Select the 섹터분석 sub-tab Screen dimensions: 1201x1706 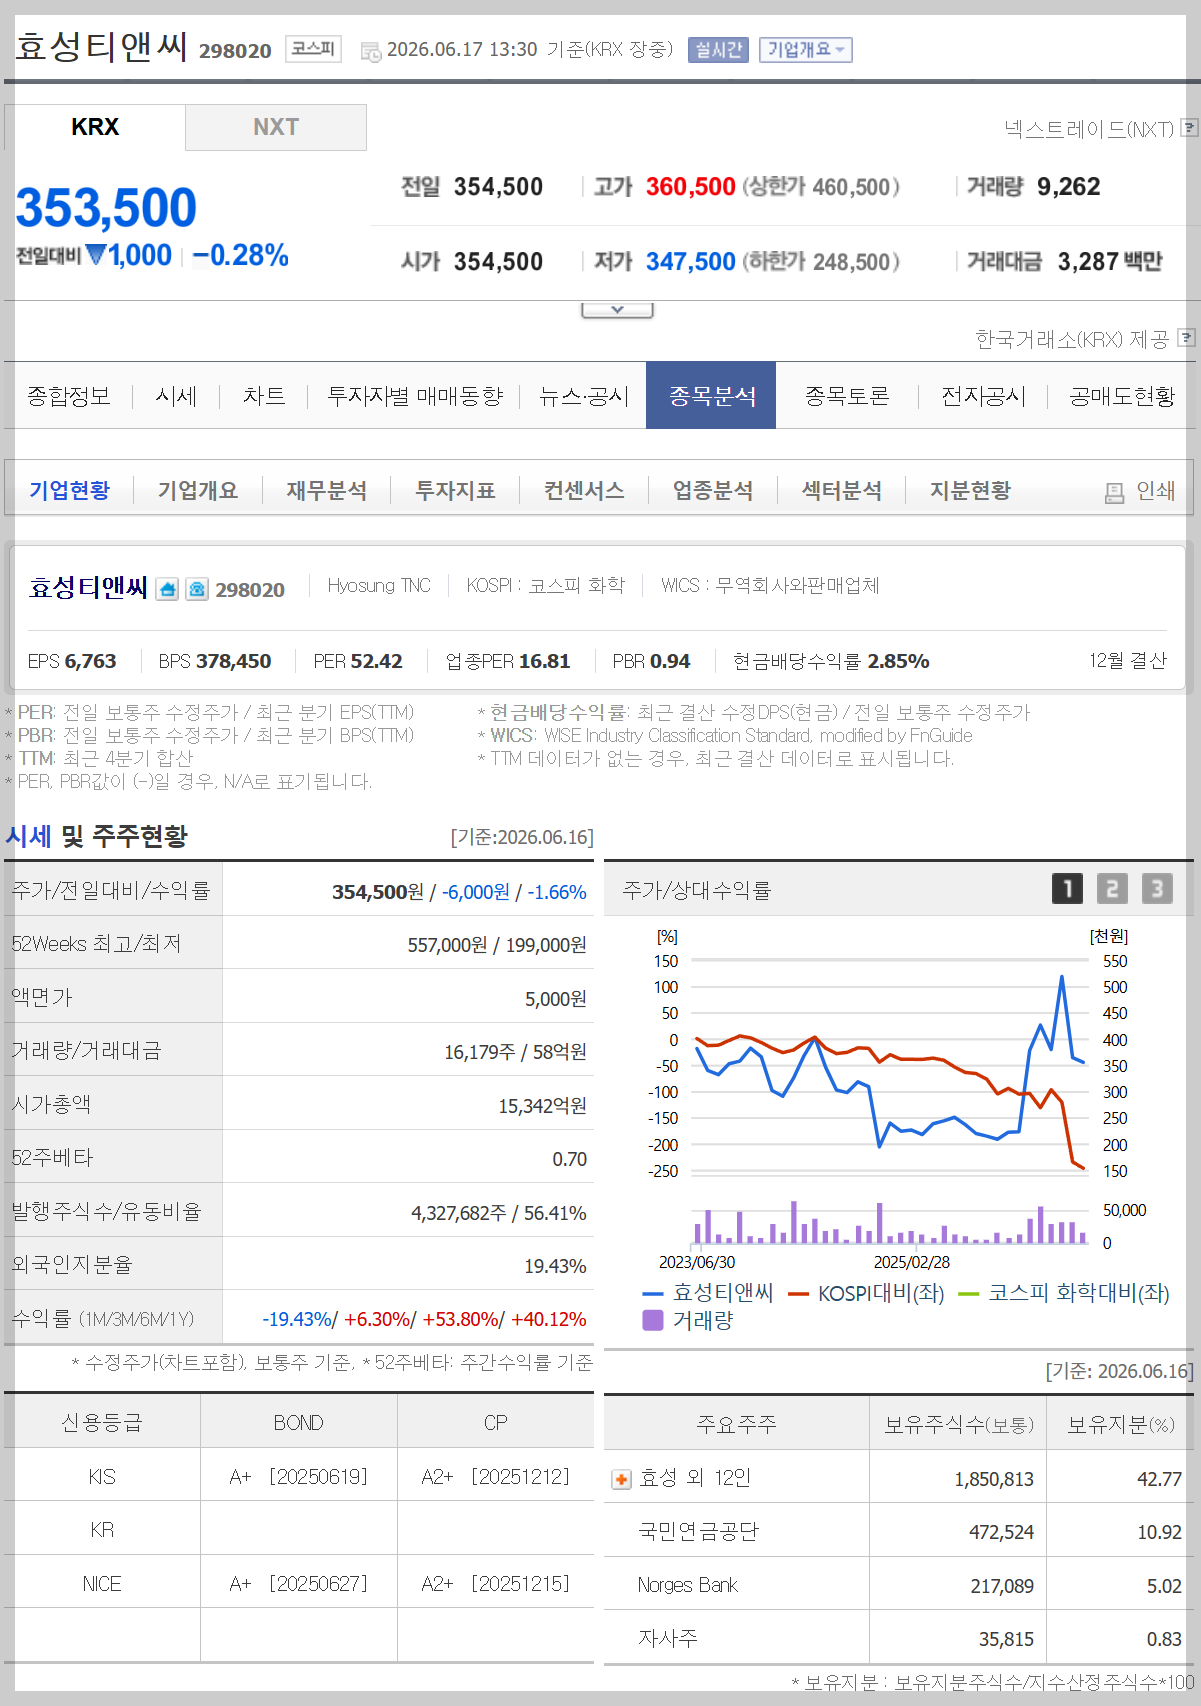842,490
